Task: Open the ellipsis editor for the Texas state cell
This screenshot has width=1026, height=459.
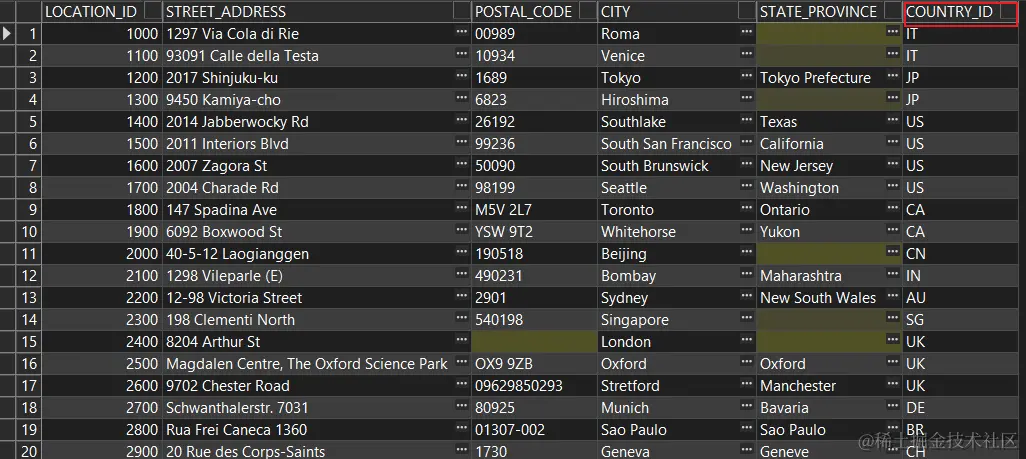Action: [893, 120]
